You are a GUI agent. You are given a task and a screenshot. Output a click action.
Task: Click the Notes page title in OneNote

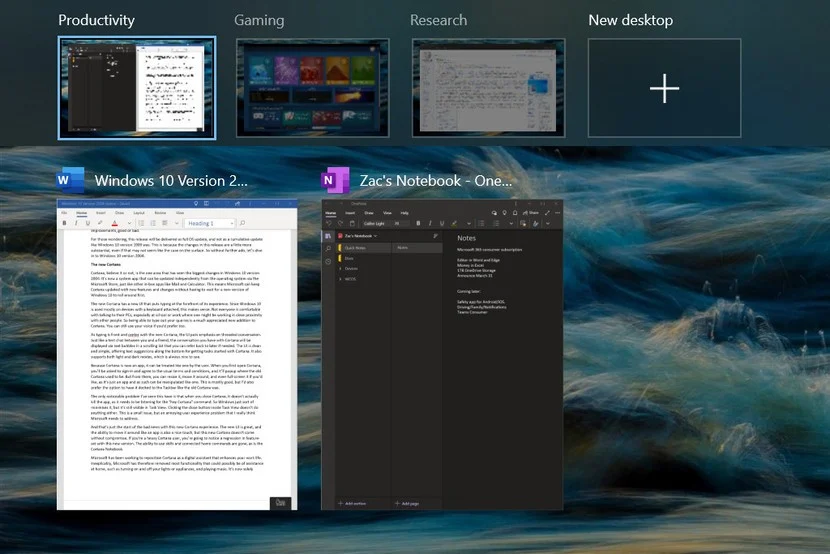[466, 238]
